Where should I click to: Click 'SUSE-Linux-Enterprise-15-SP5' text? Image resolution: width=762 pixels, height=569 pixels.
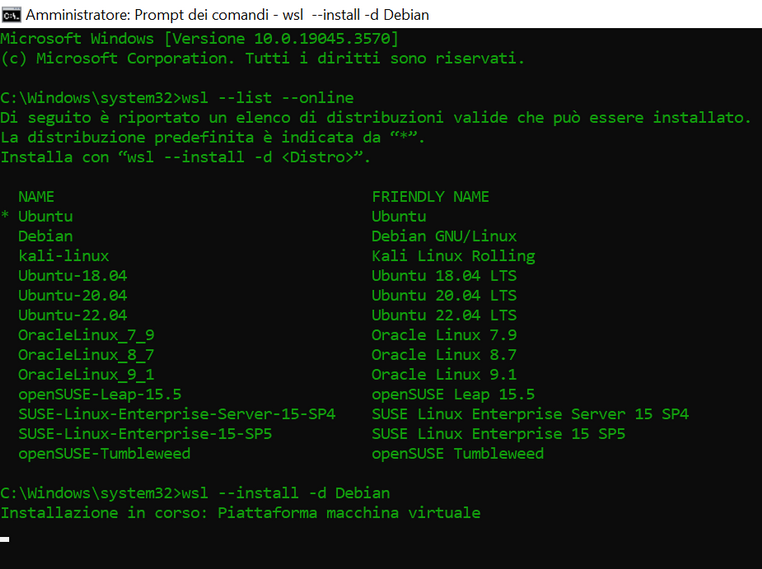145,434
